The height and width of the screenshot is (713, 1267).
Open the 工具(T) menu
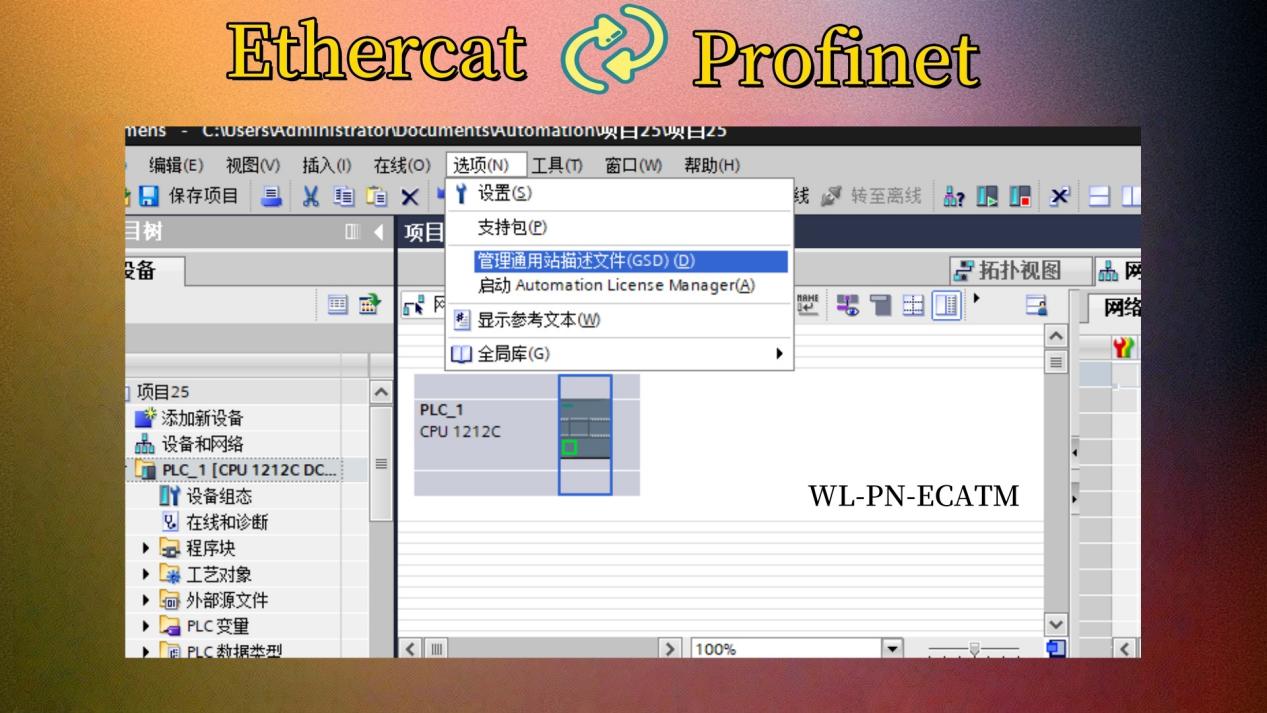558,165
